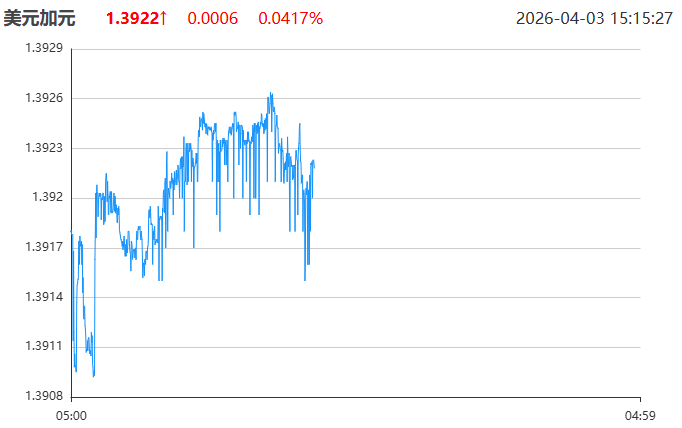Click the percentage change 0.0417%
The width and height of the screenshot is (682, 428).
290,18
